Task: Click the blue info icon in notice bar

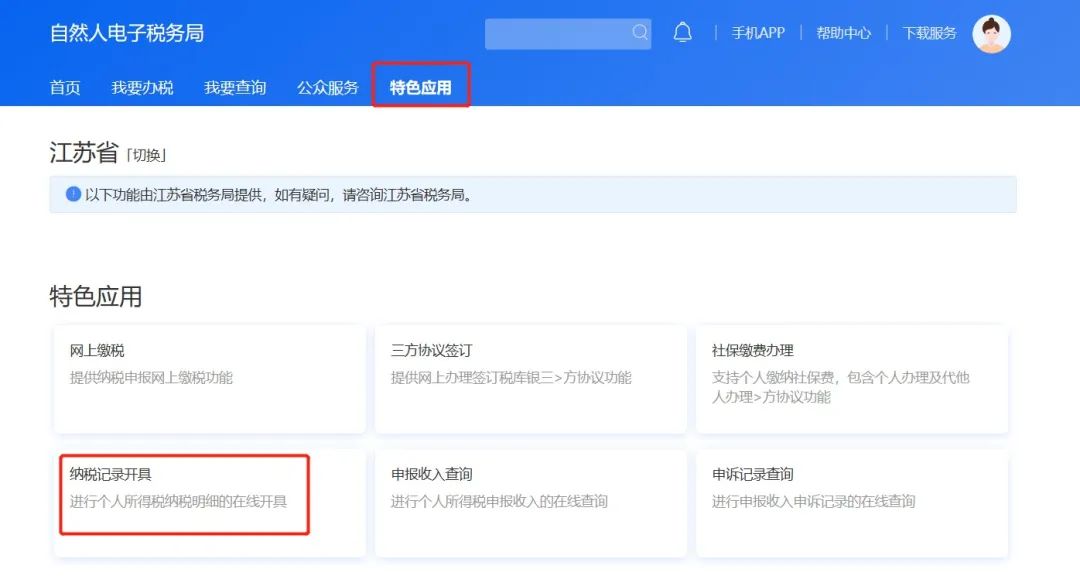Action: [73, 194]
